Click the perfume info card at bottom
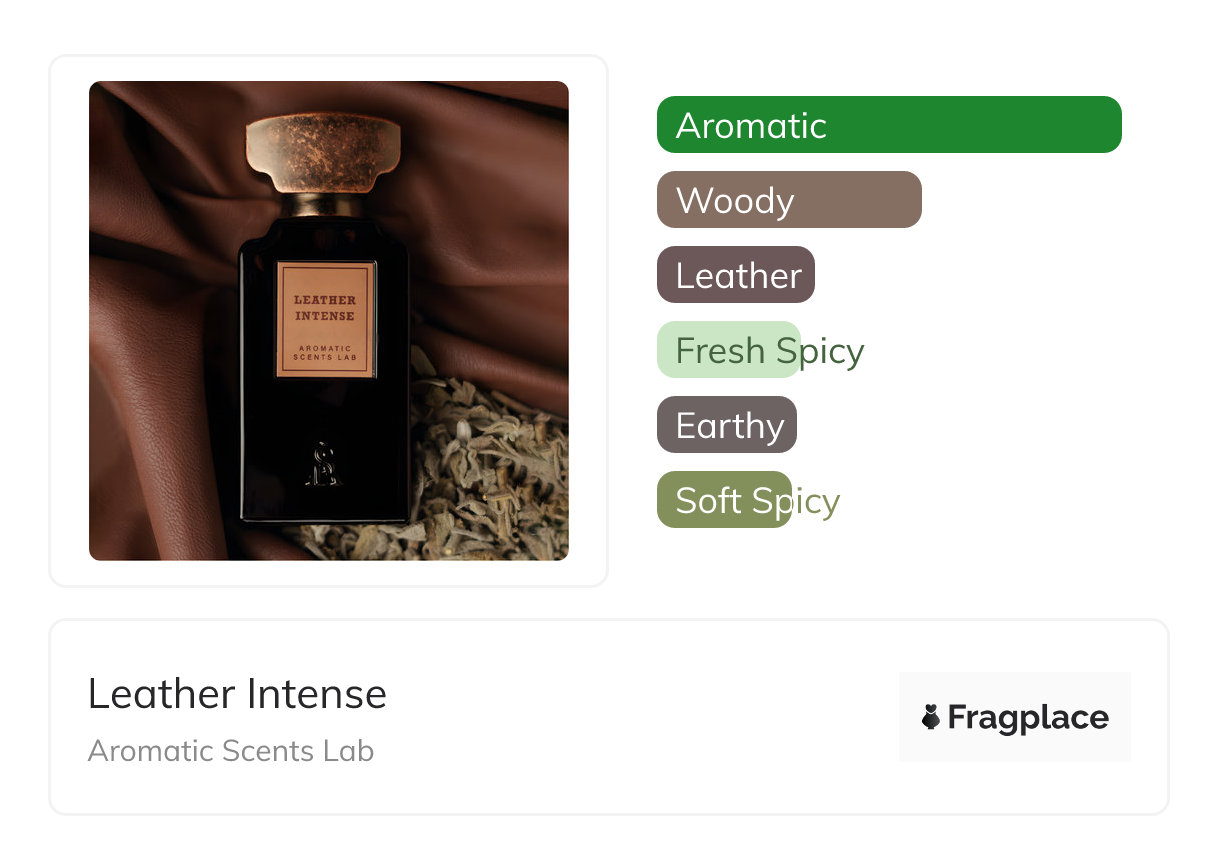Screen dimensions: 1218x864 [609, 717]
